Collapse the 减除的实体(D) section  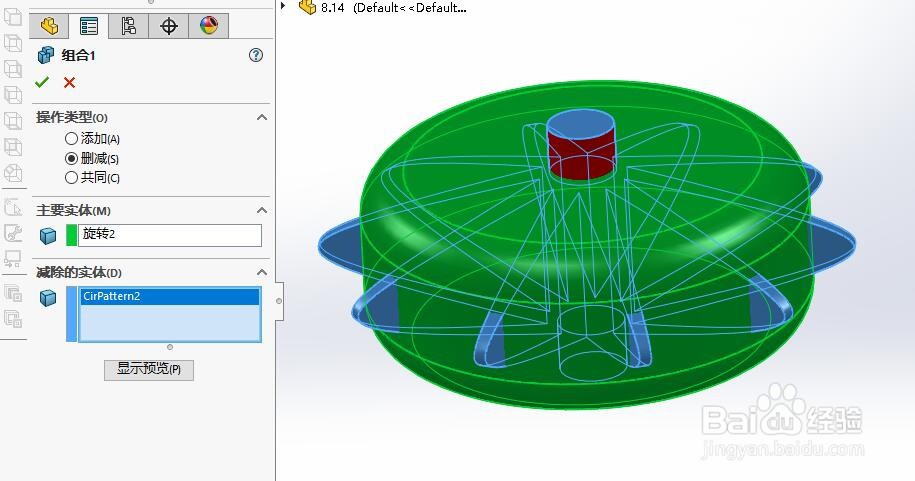262,272
